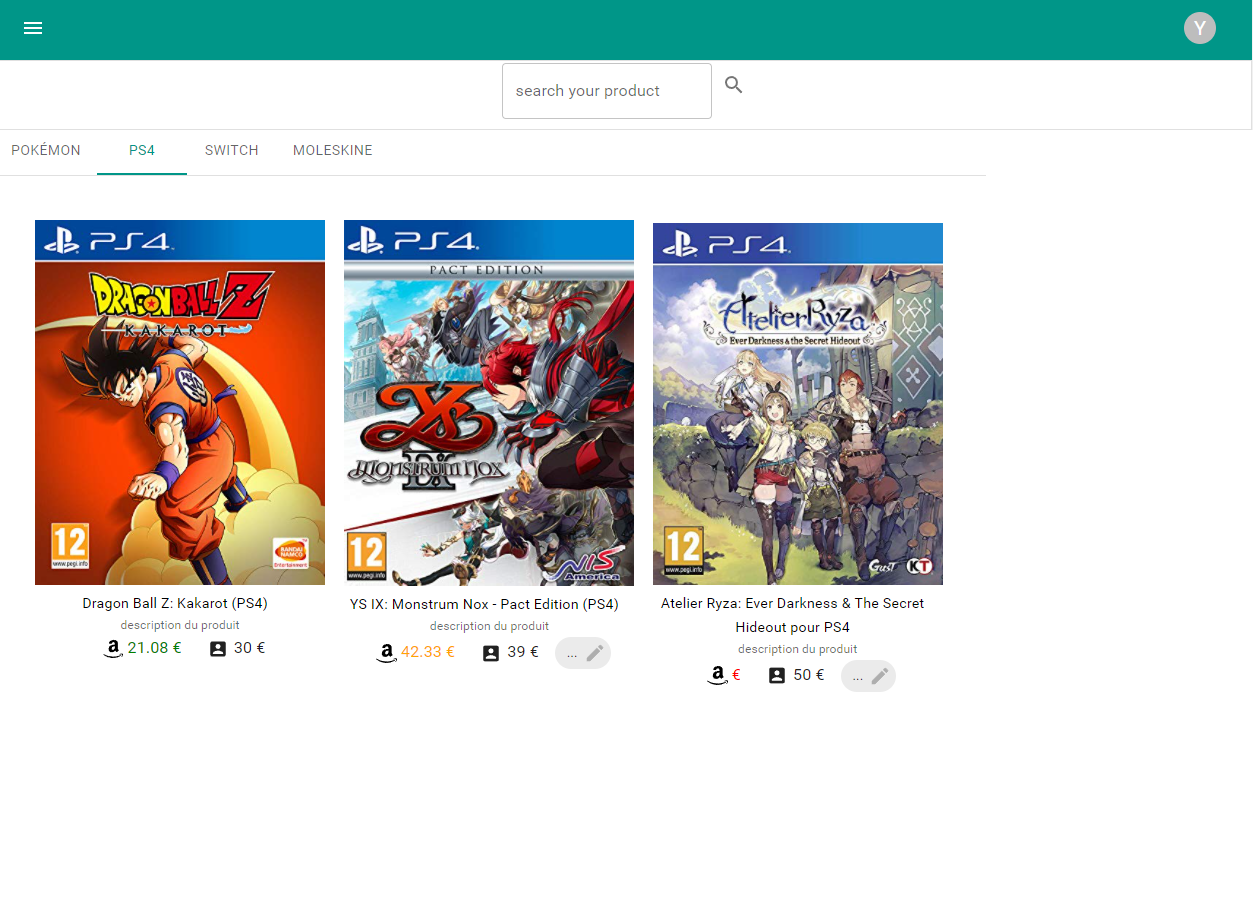Click the Dragon Ball Z: Kakarot (PS4) title
This screenshot has width=1256, height=900.
tap(175, 604)
